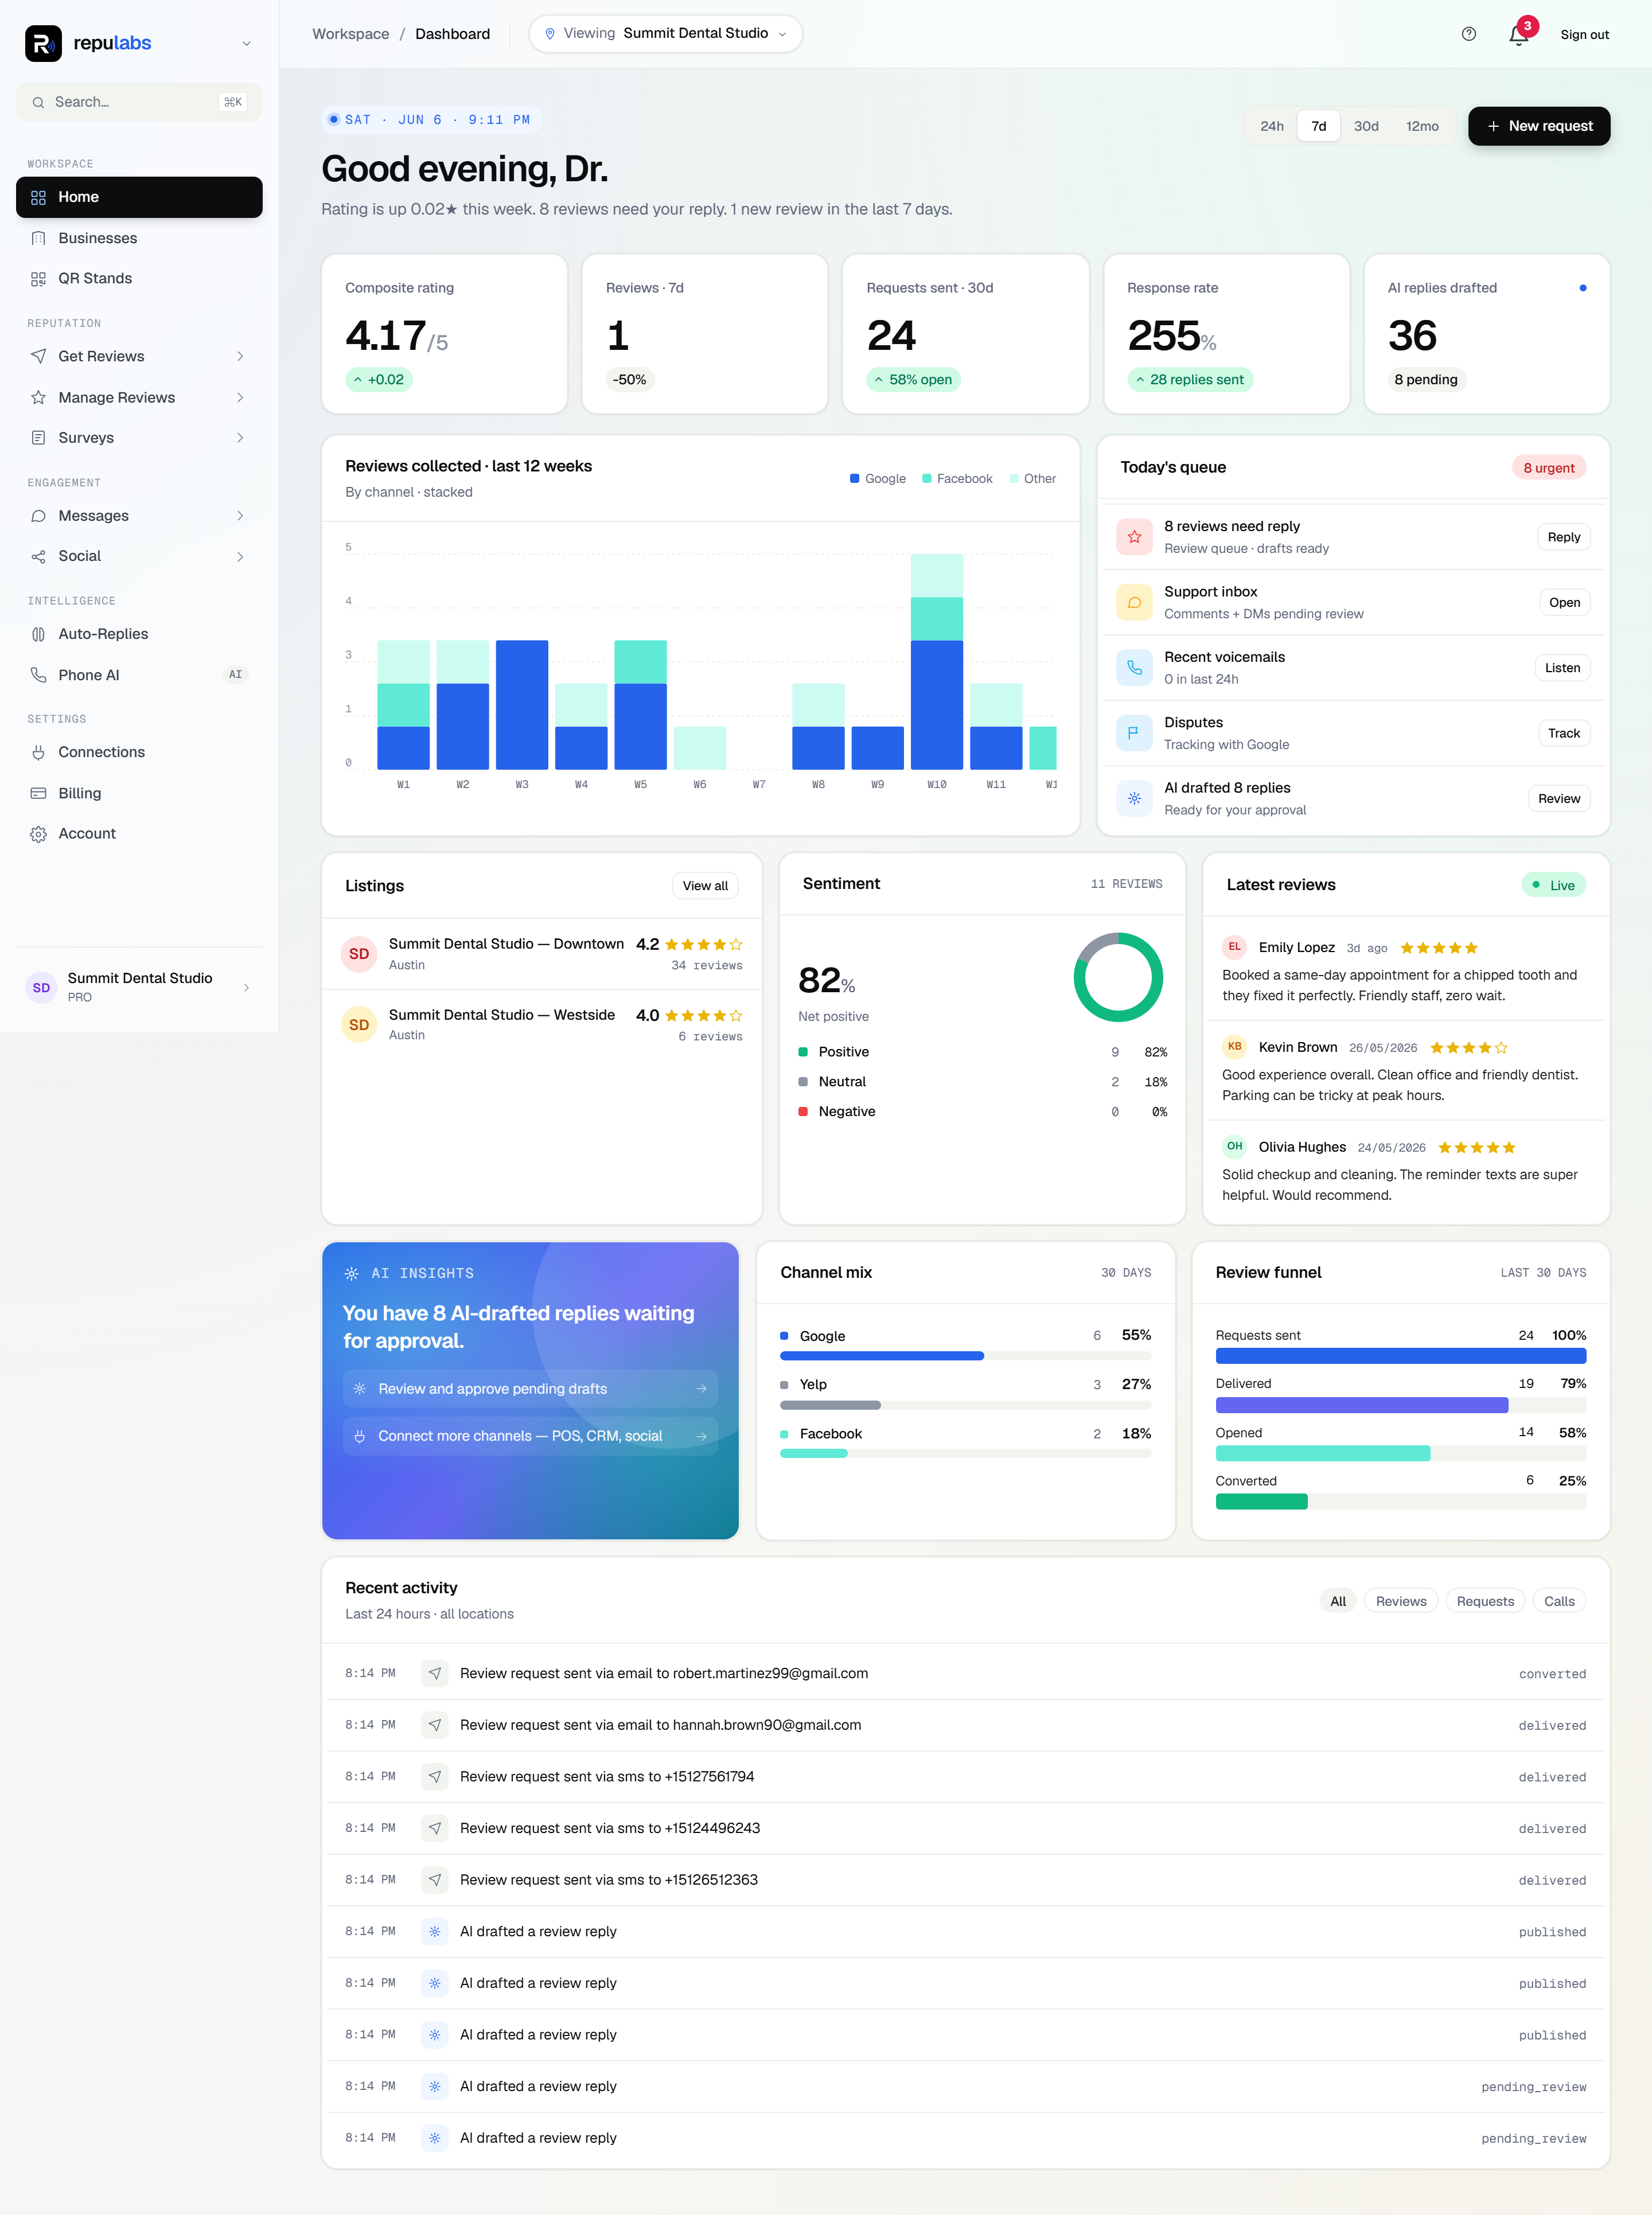Toggle Google series in chart legend
The width and height of the screenshot is (1652, 2215).
[x=877, y=479]
